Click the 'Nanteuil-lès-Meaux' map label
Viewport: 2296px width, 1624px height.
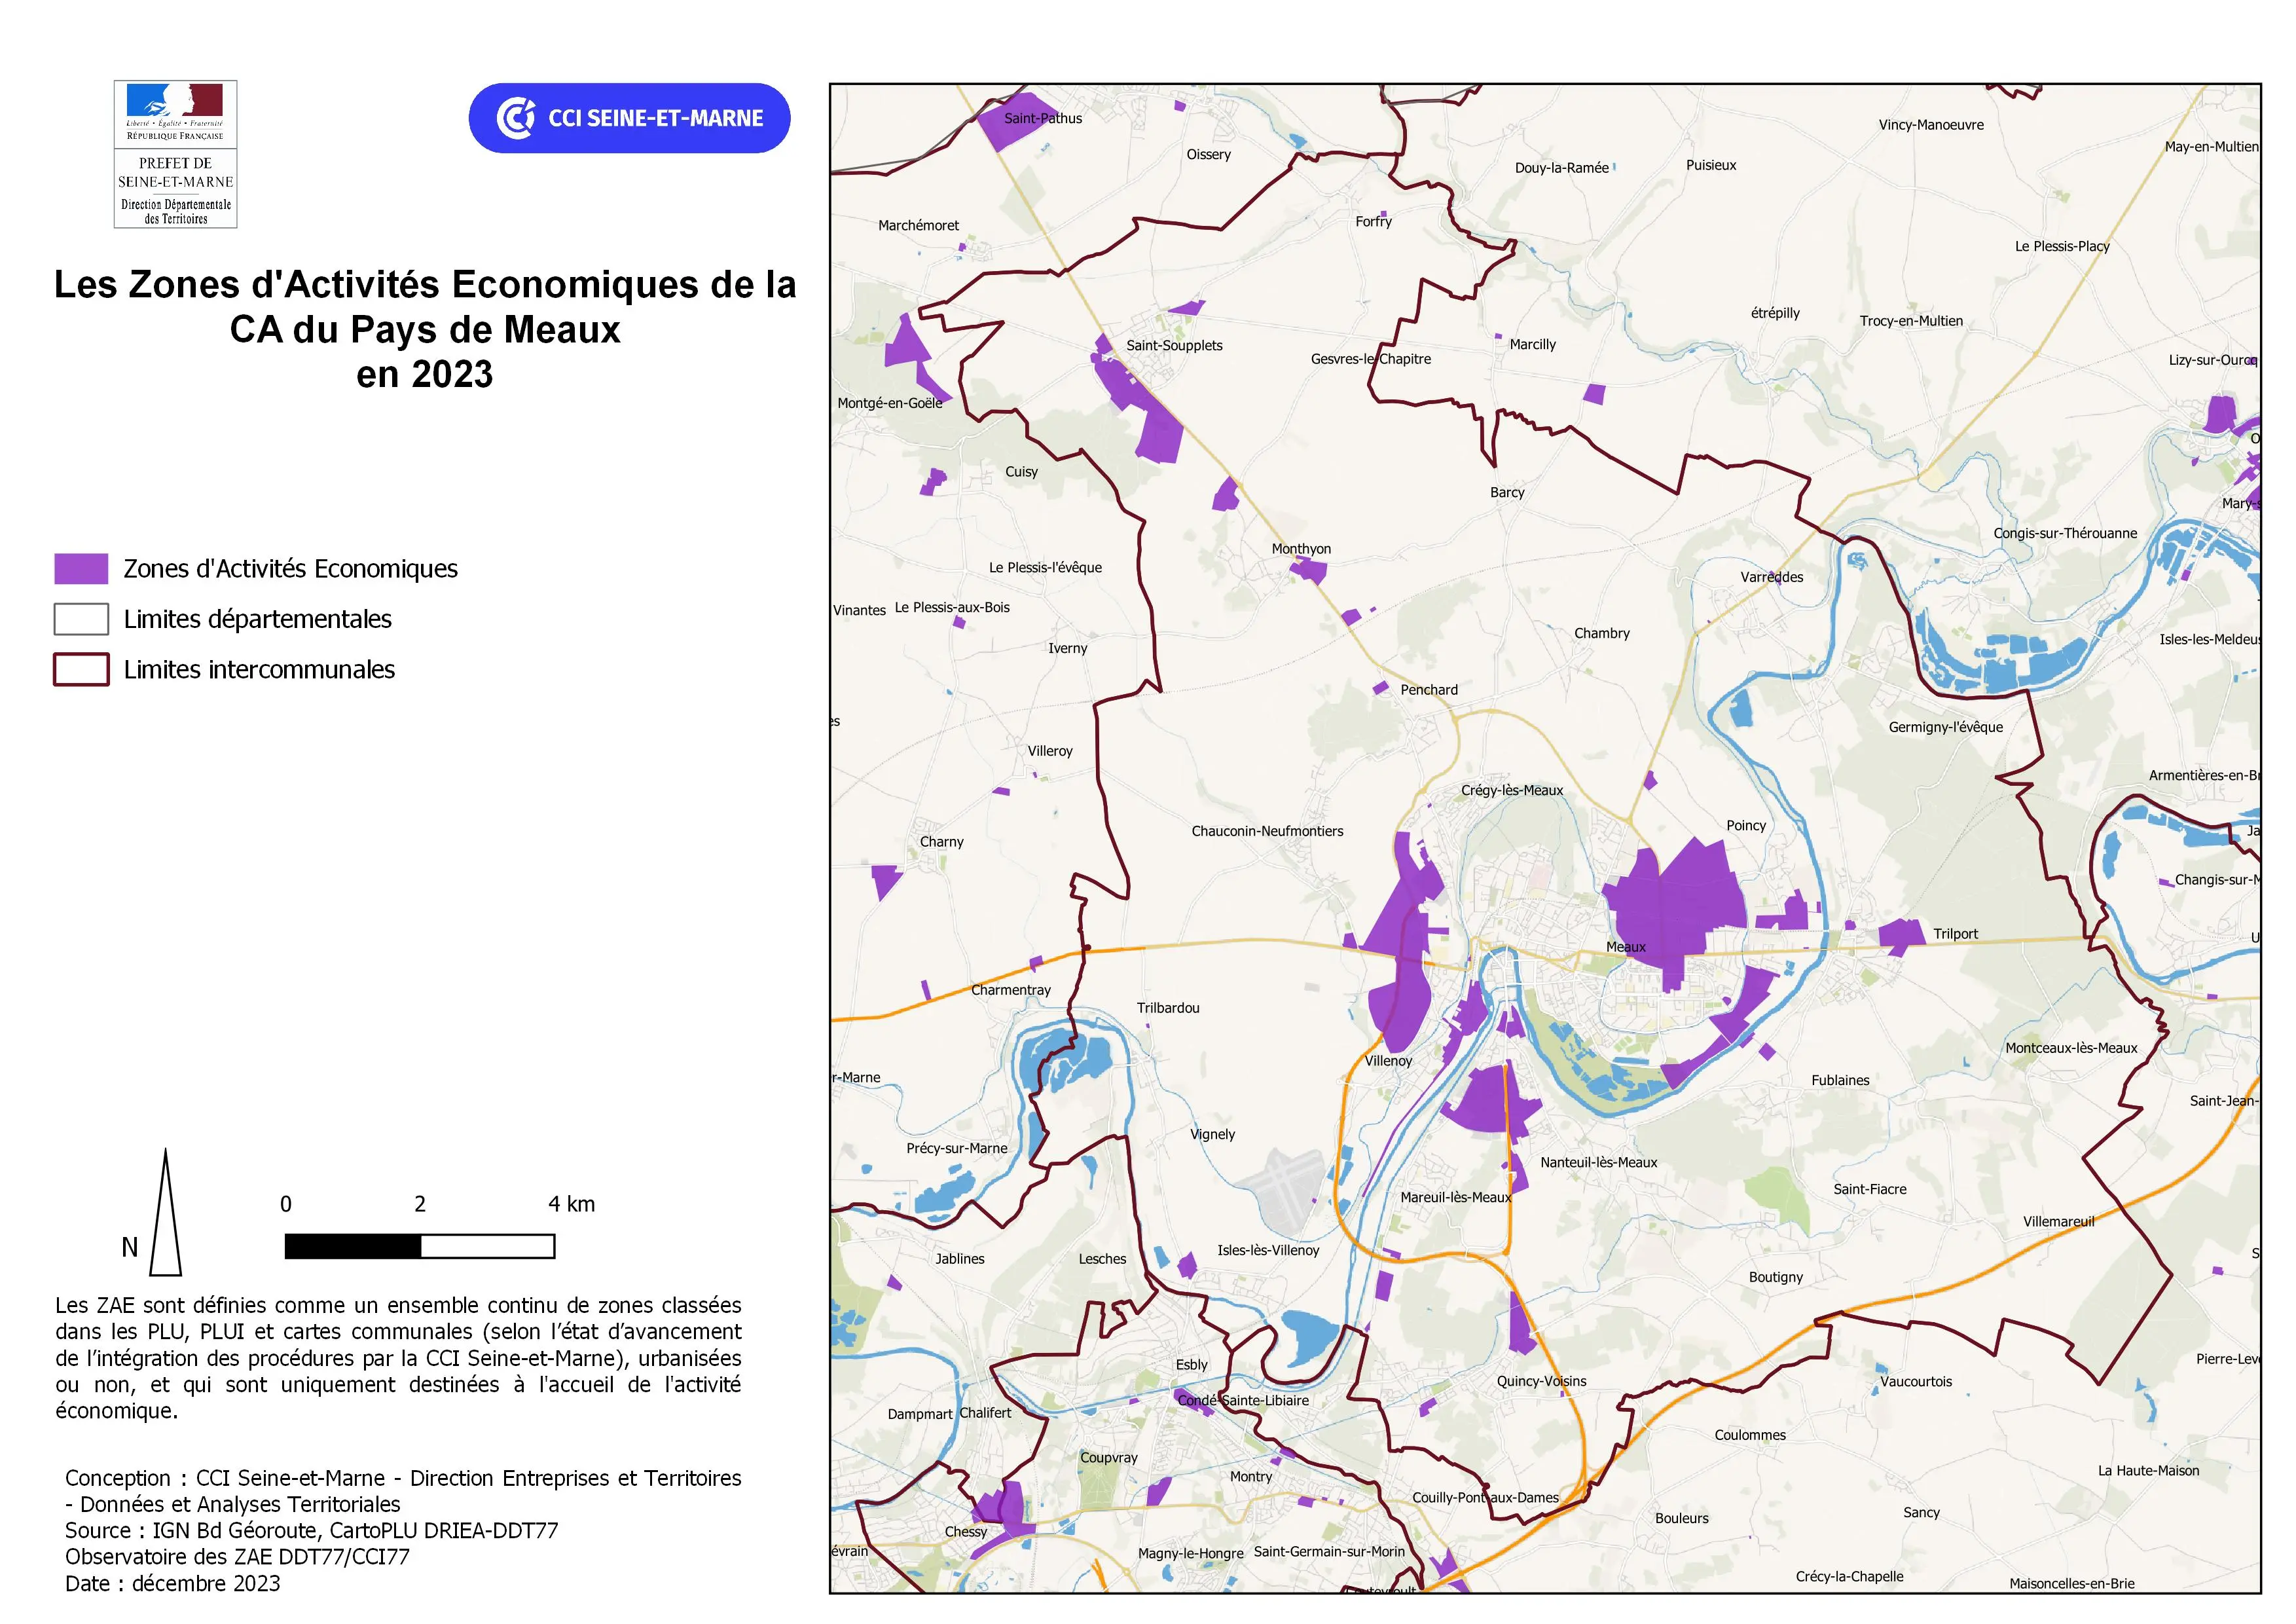point(1598,1162)
